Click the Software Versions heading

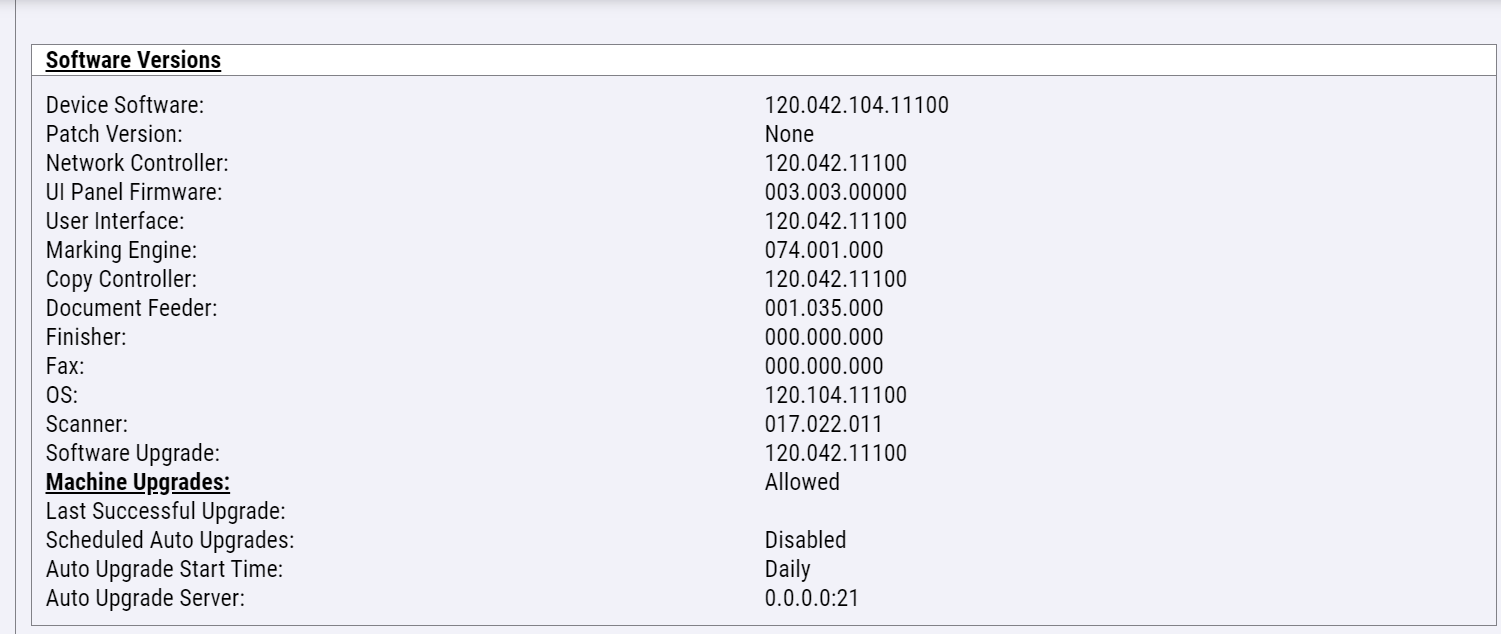(133, 60)
